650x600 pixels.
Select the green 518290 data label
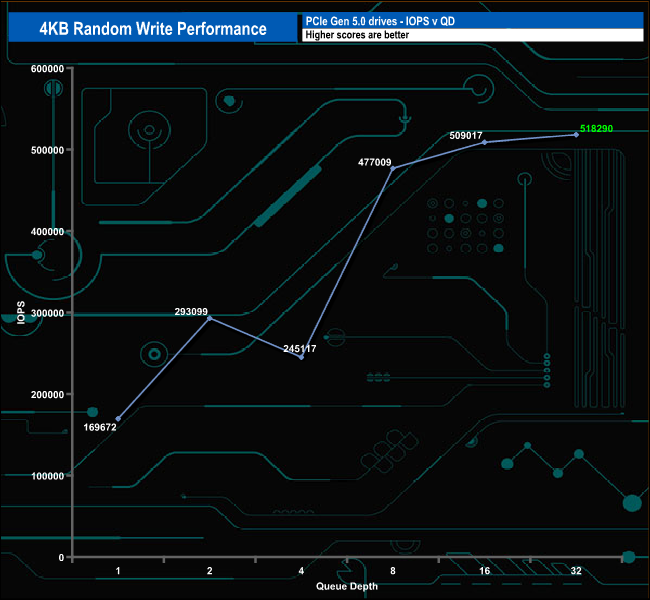pos(596,129)
